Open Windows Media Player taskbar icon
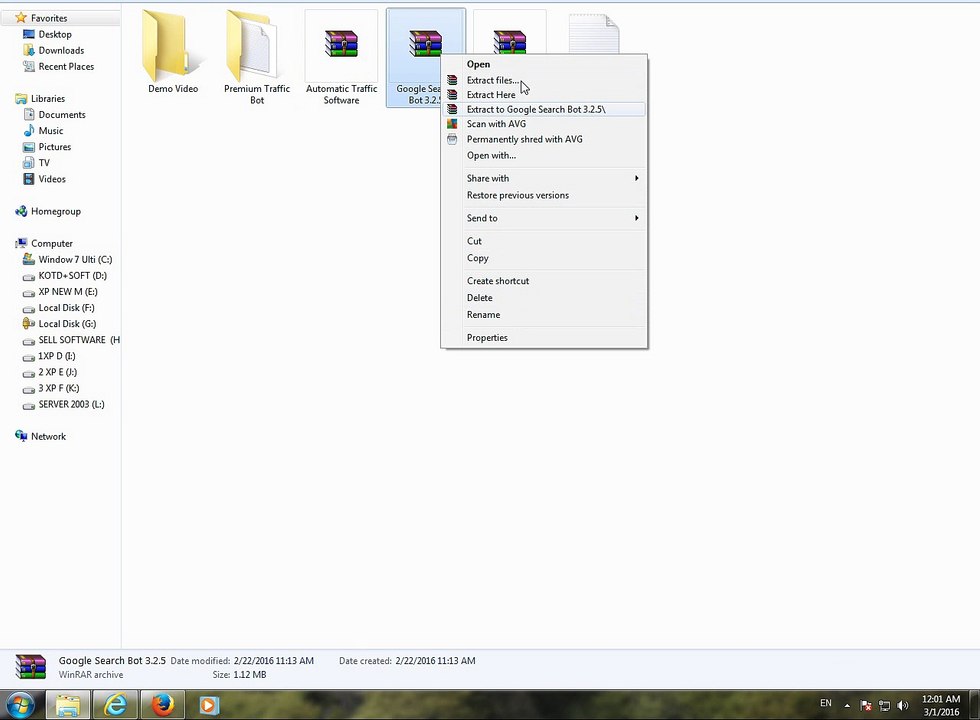980x720 pixels. point(208,705)
